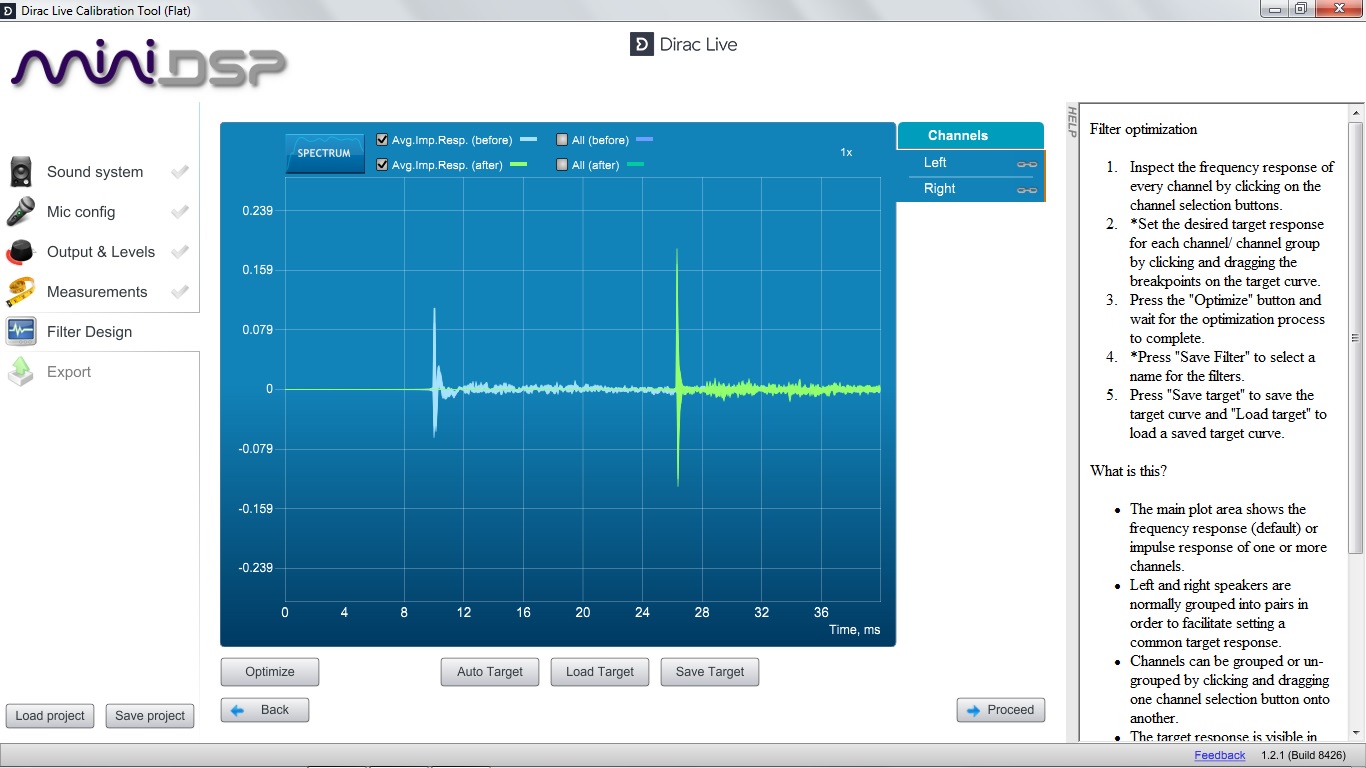Select the Right channel tab
The height and width of the screenshot is (768, 1366).
click(x=940, y=189)
